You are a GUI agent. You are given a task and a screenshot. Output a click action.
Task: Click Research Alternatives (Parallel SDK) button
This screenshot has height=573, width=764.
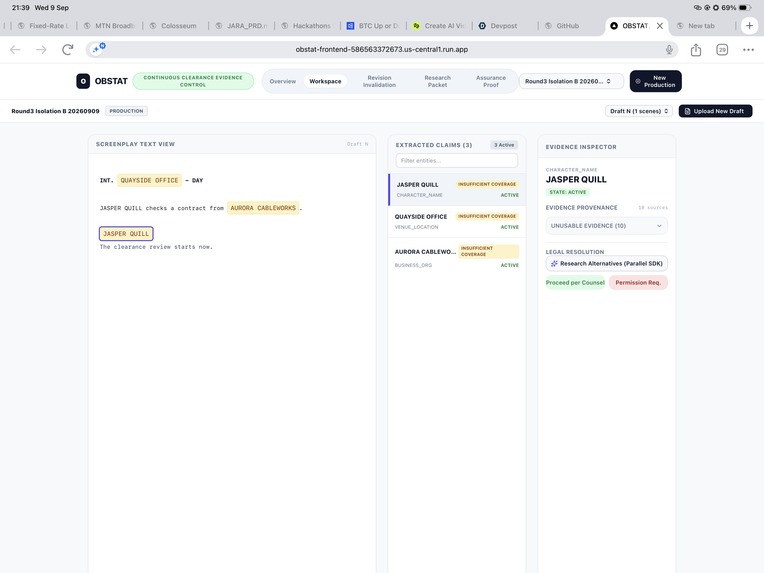coord(607,264)
